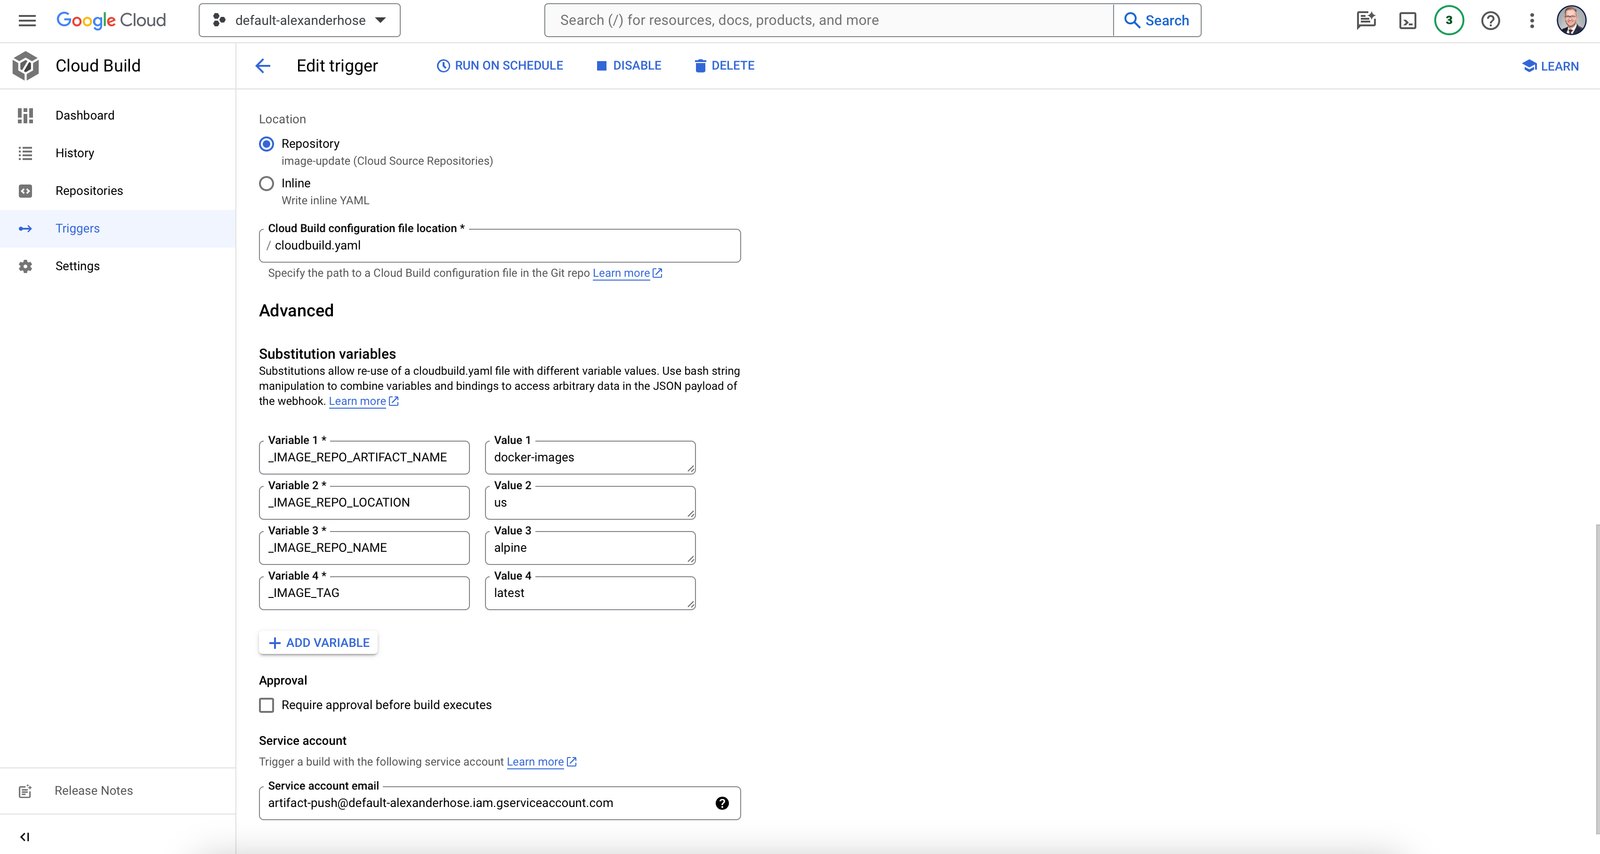Viewport: 1600px width, 854px height.
Task: Click the History list icon
Action: (26, 153)
